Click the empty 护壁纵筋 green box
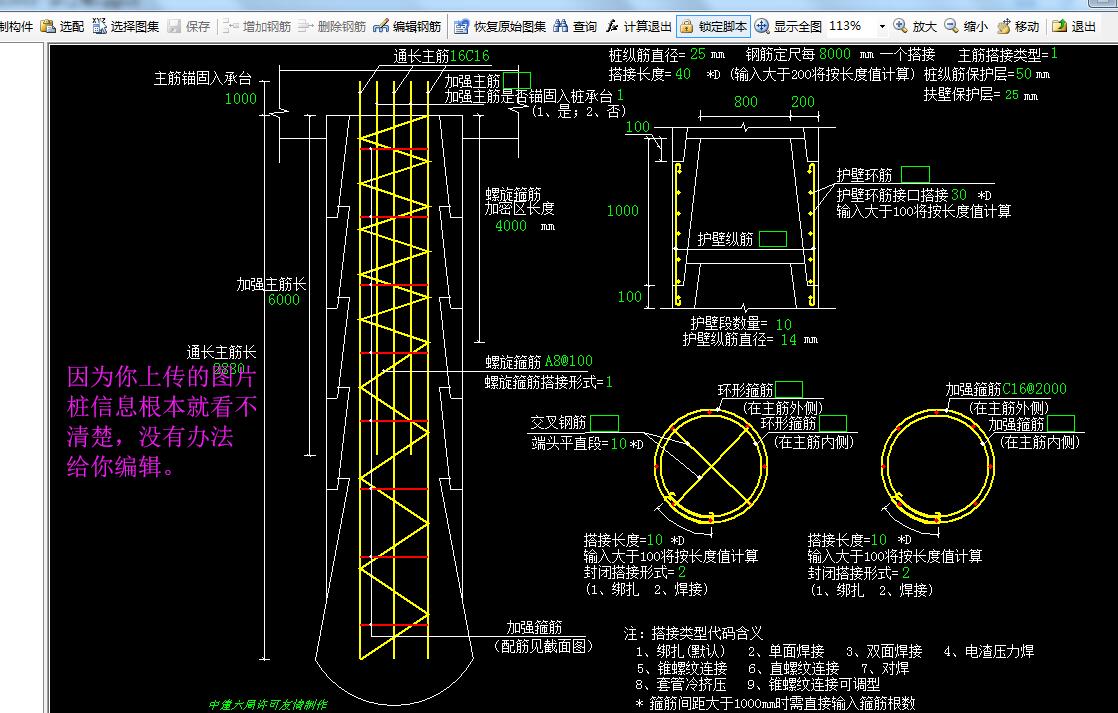 (x=773, y=239)
